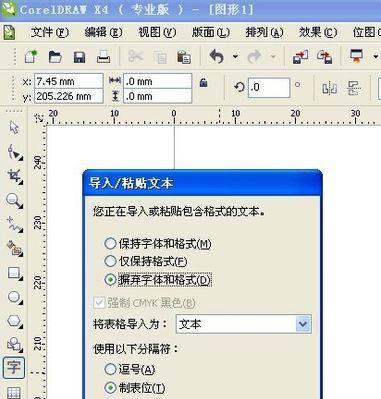Viewport: 381px width, 399px height.
Task: Click the Mirror vertically button
Action: point(354,88)
